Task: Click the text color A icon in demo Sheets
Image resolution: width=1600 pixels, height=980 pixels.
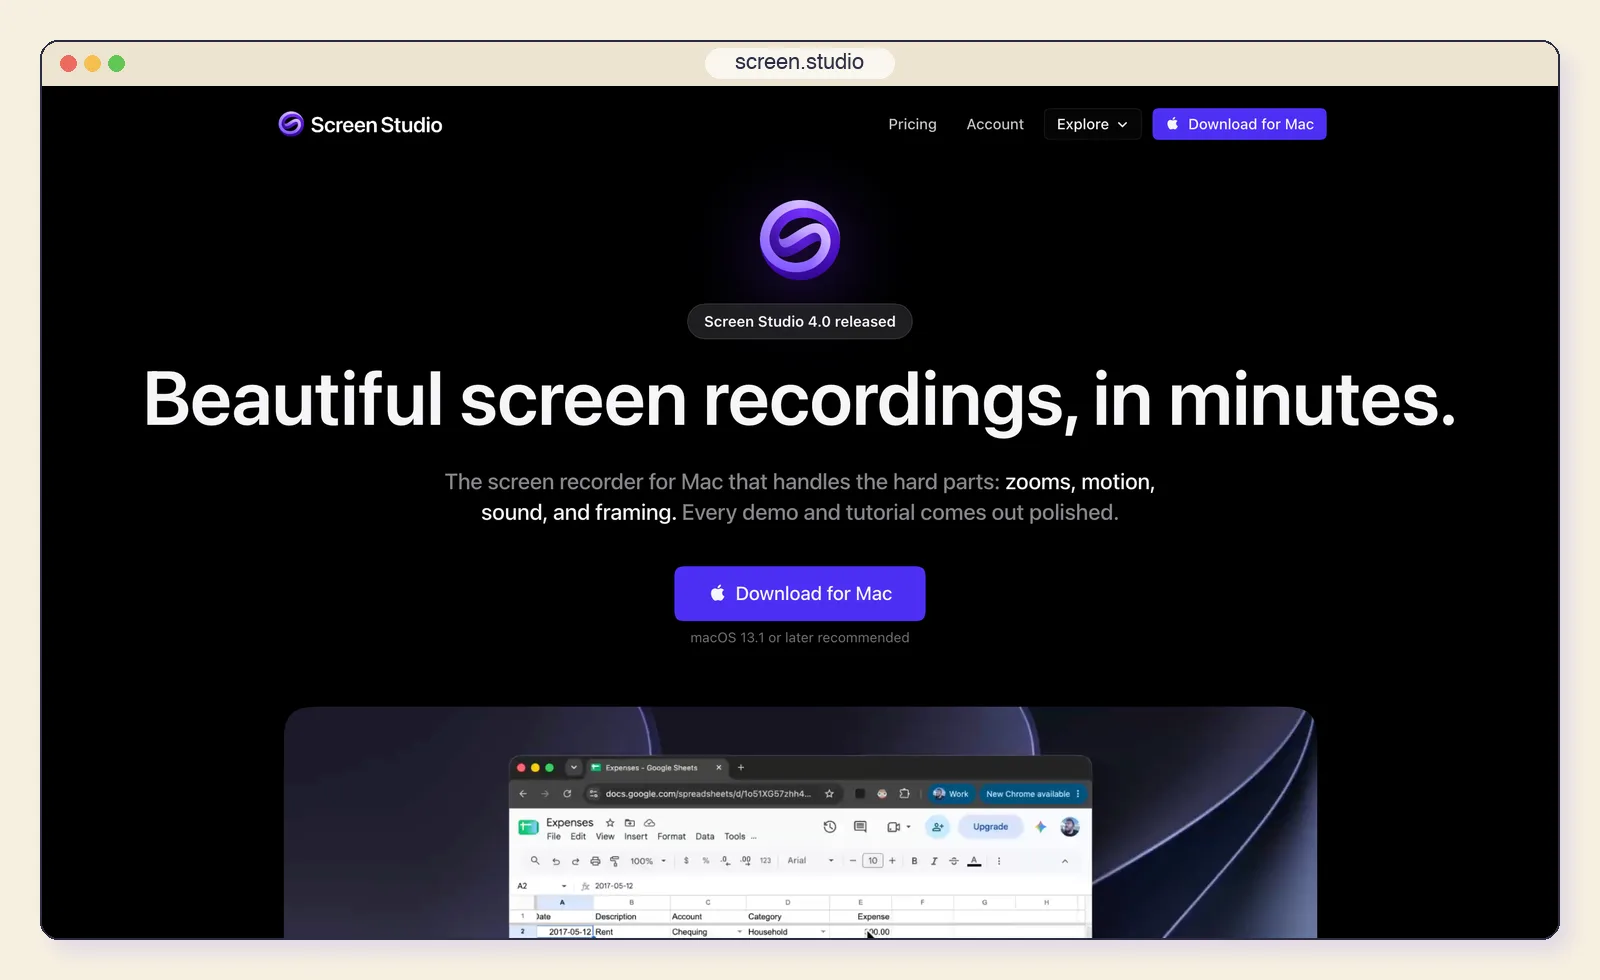Action: [x=974, y=861]
